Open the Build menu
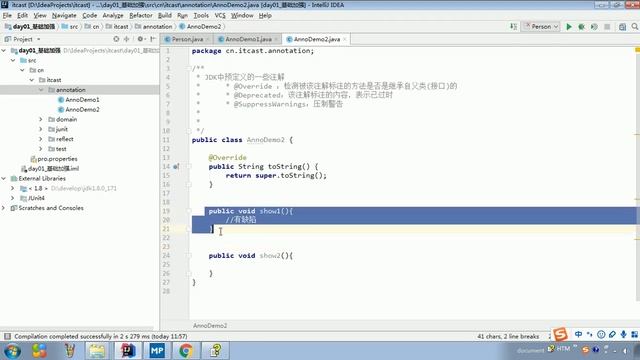The image size is (640, 360). [164, 16]
